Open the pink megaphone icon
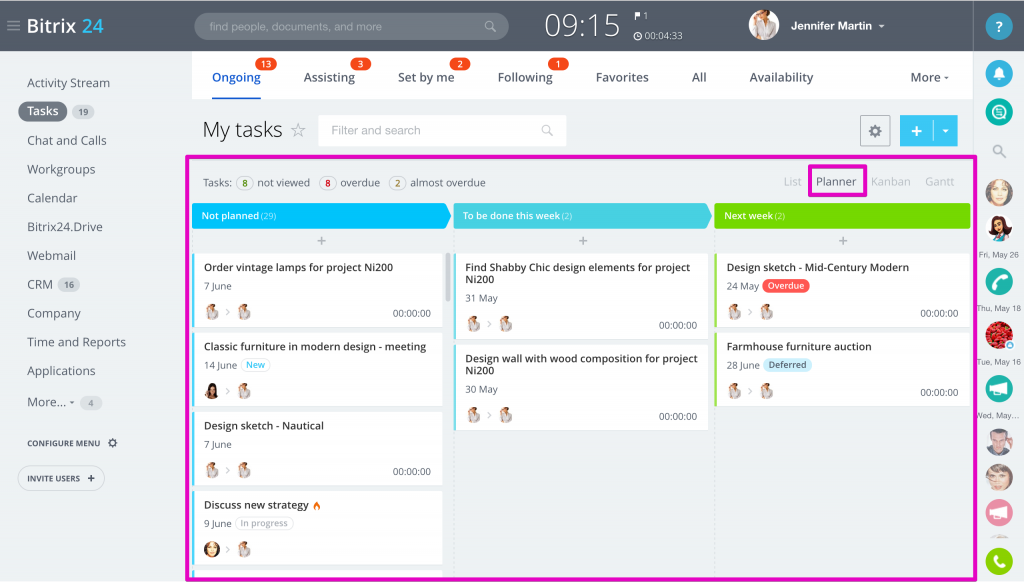The width and height of the screenshot is (1024, 583). click(999, 512)
